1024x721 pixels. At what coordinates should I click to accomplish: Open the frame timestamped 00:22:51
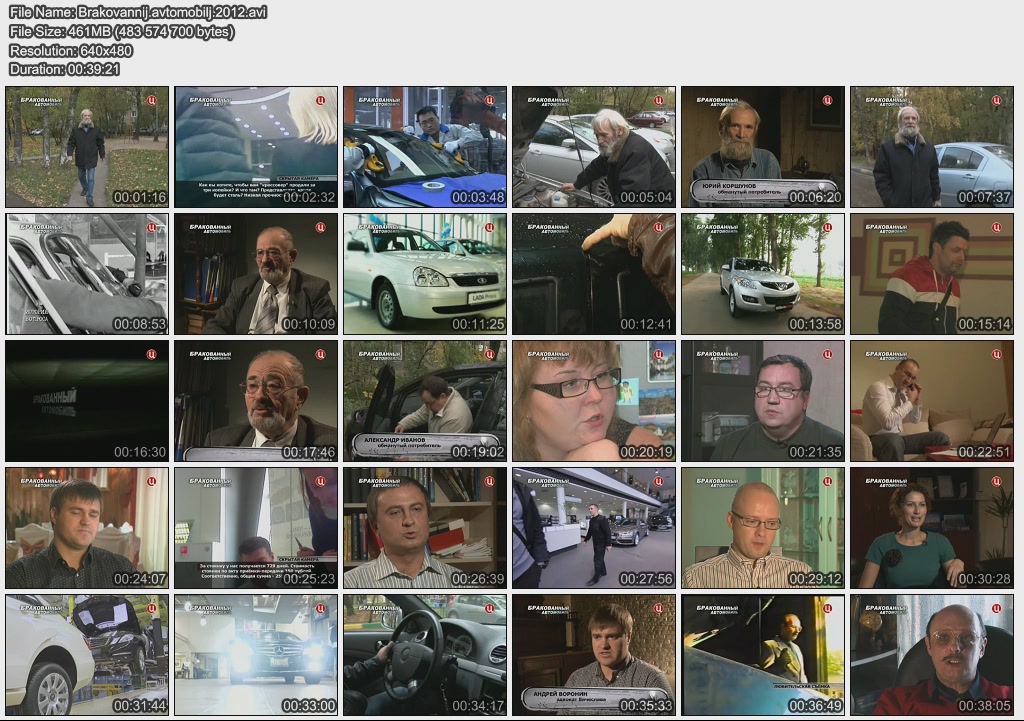click(931, 401)
